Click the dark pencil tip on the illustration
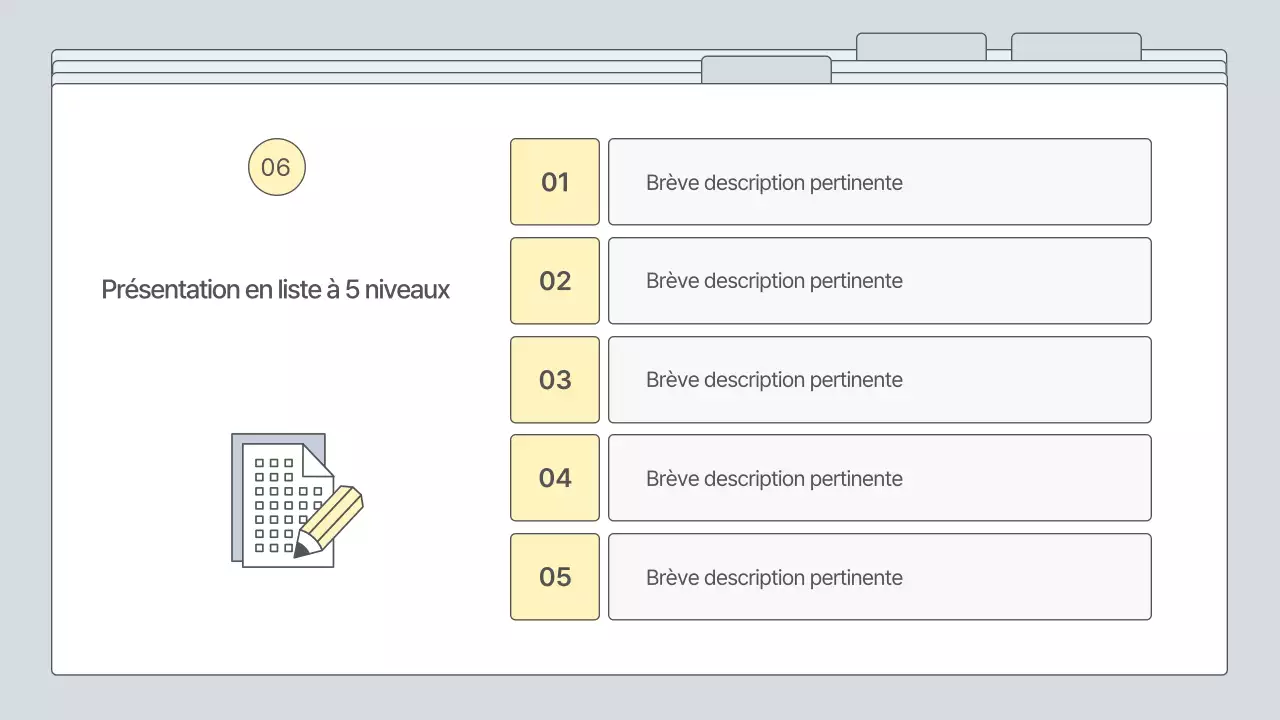 coord(299,551)
